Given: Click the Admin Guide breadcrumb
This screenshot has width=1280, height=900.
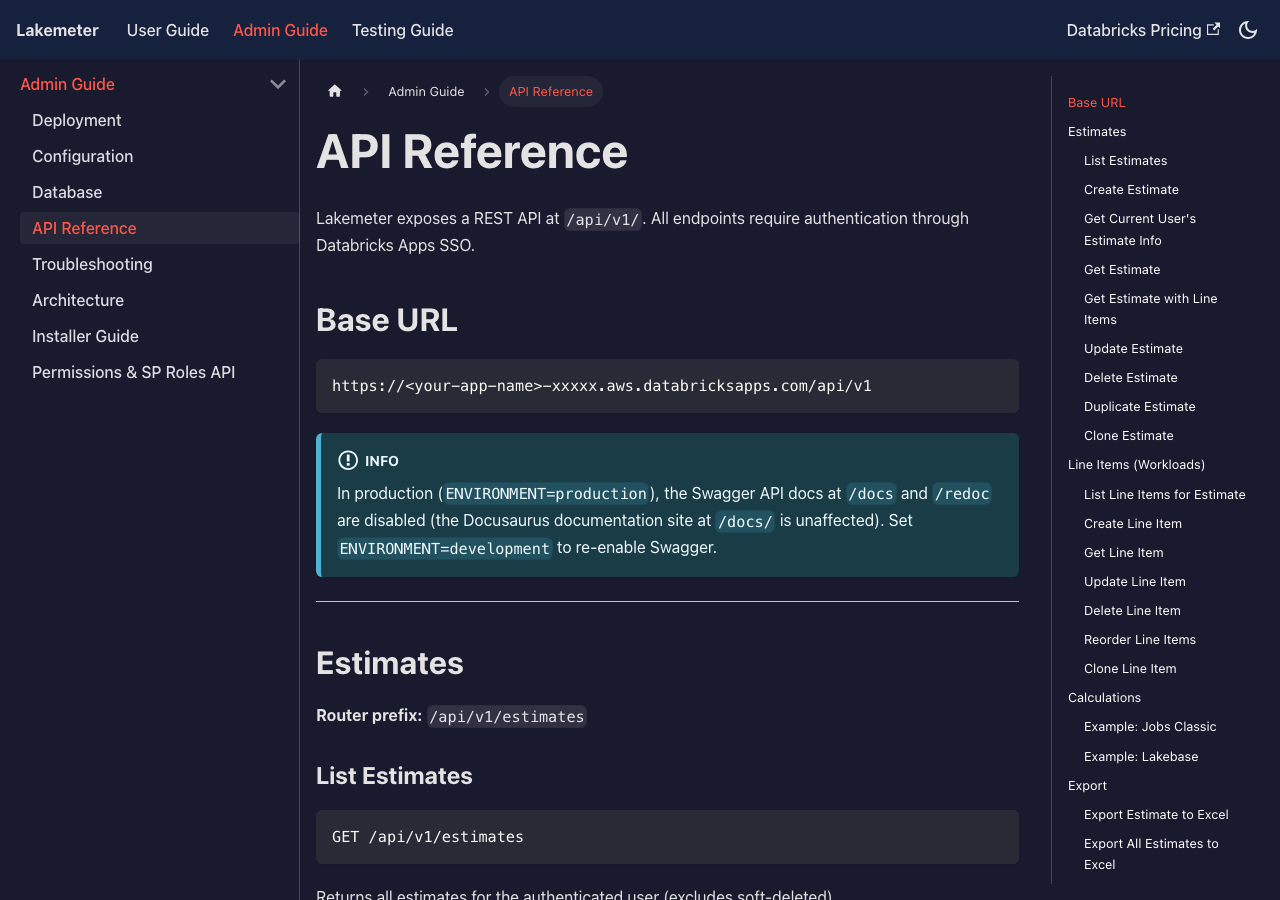Looking at the screenshot, I should (426, 91).
